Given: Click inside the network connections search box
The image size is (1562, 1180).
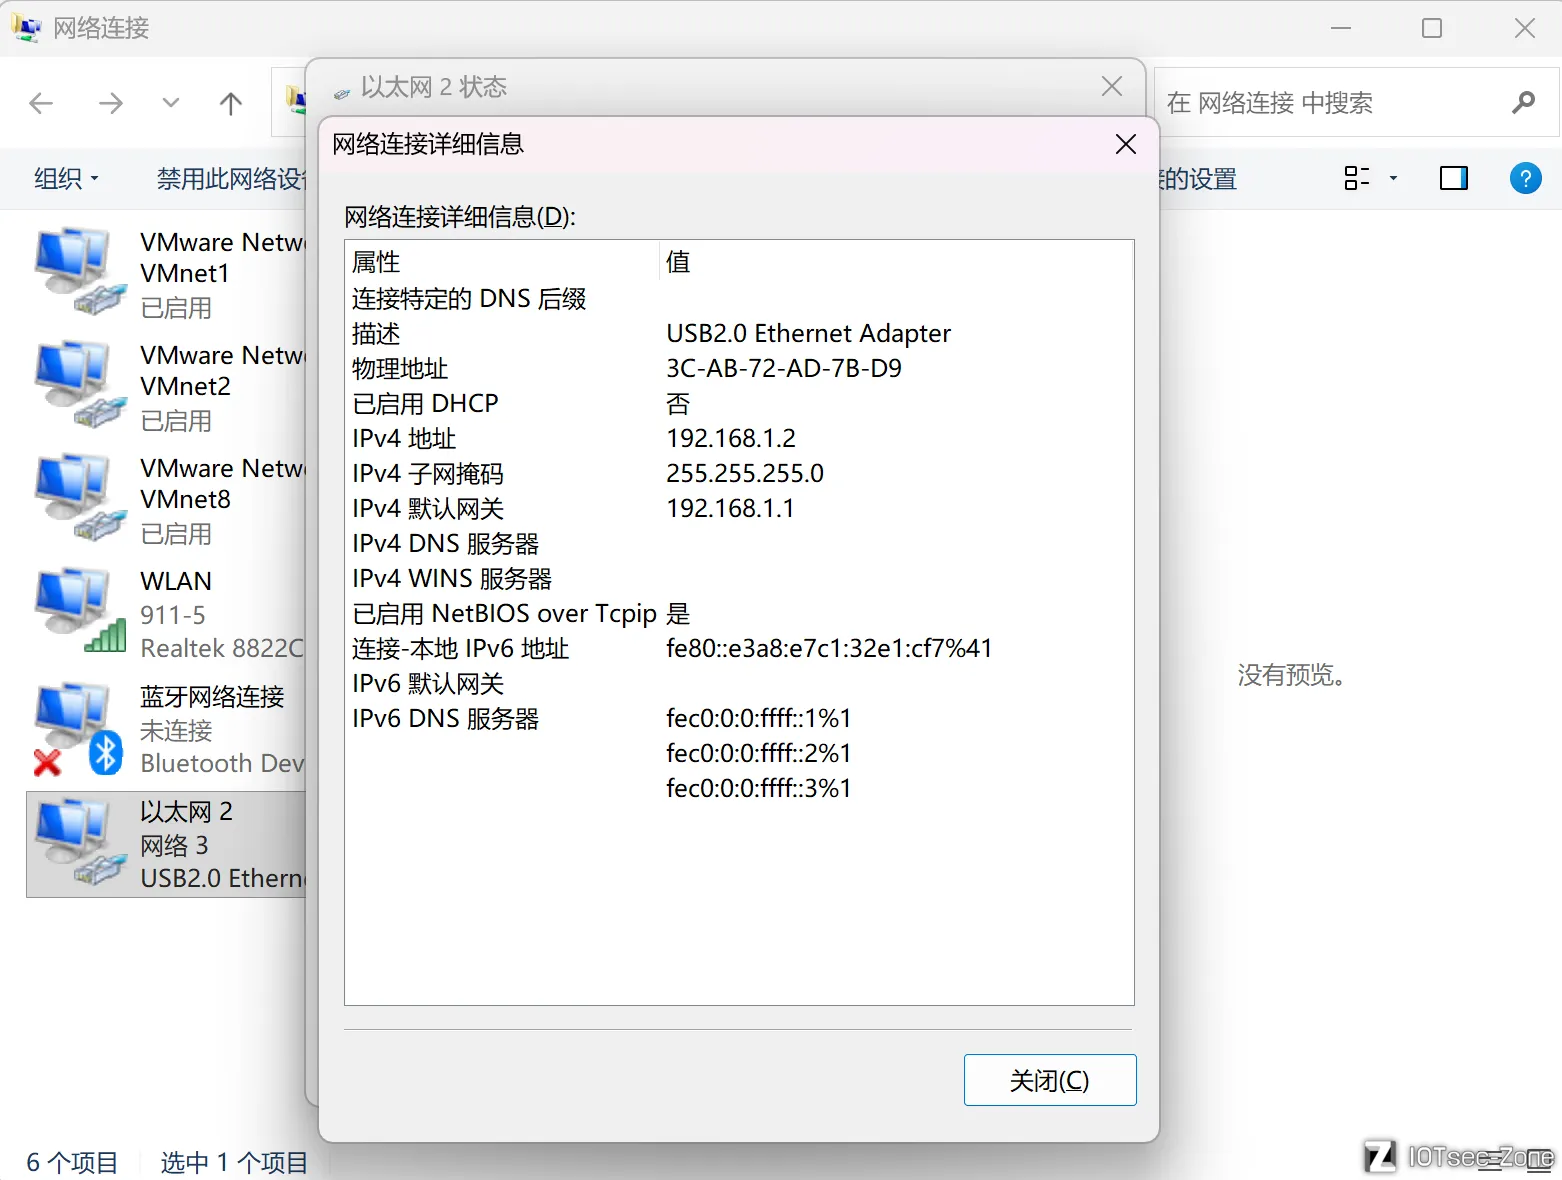Looking at the screenshot, I should pyautogui.click(x=1330, y=103).
